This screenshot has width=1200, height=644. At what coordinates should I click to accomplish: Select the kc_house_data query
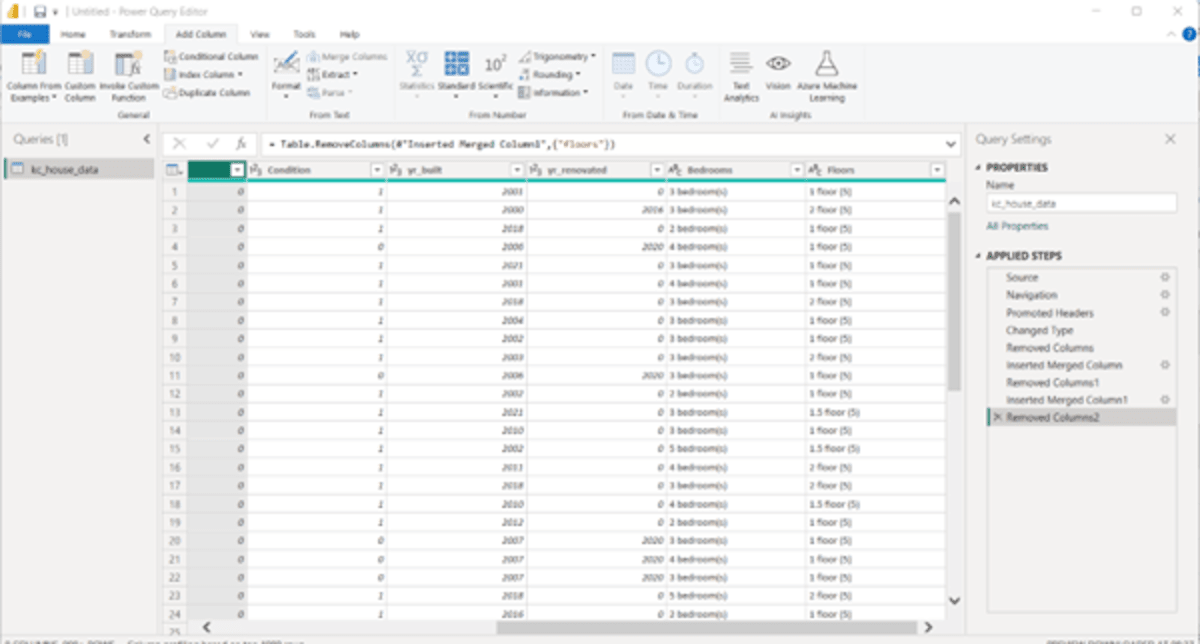[x=79, y=170]
